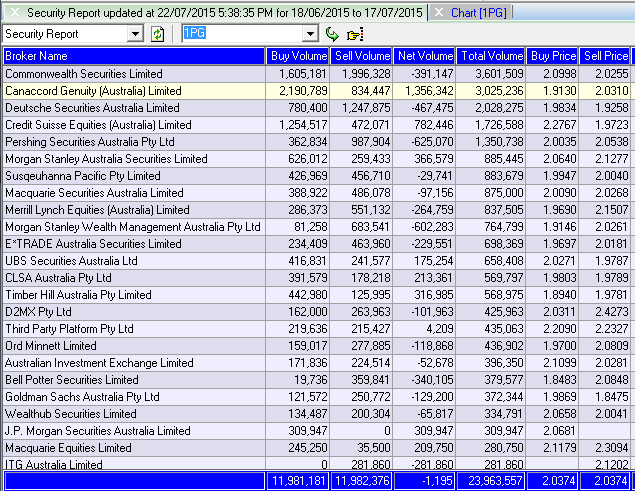635x491 pixels.
Task: Click the pointing hand options icon
Action: pyautogui.click(x=355, y=34)
